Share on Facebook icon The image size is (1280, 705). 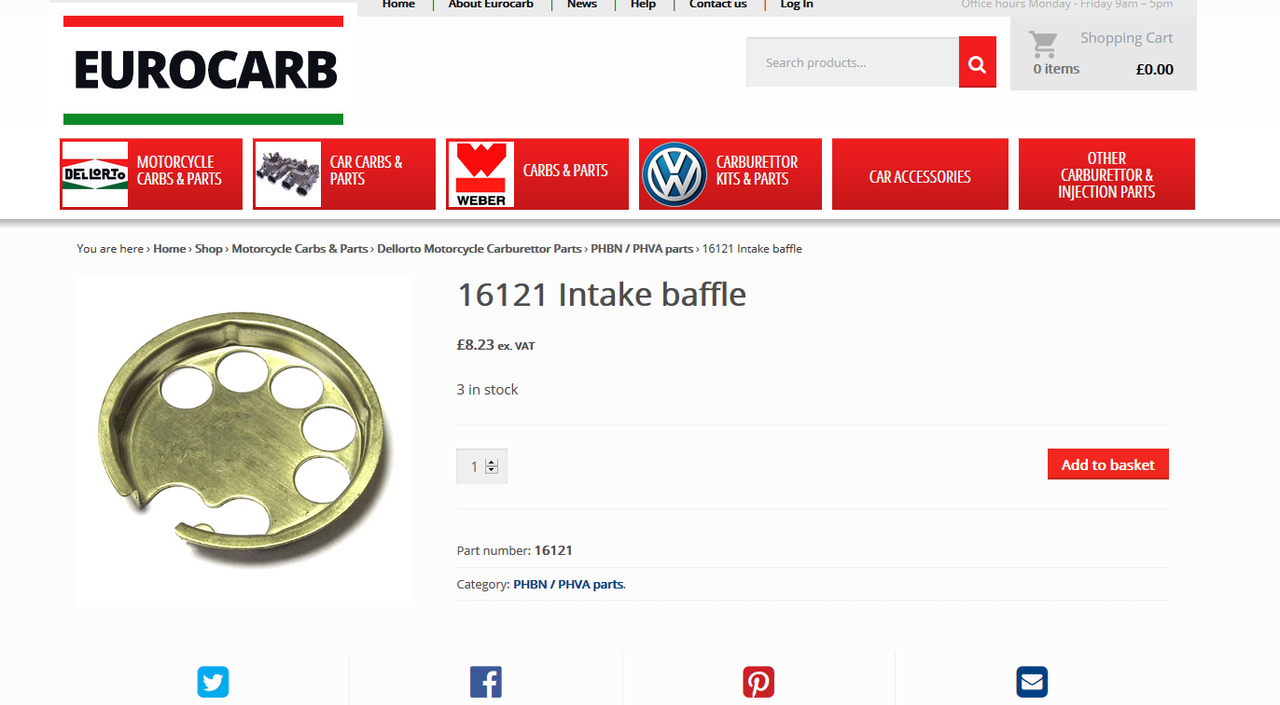pos(486,682)
